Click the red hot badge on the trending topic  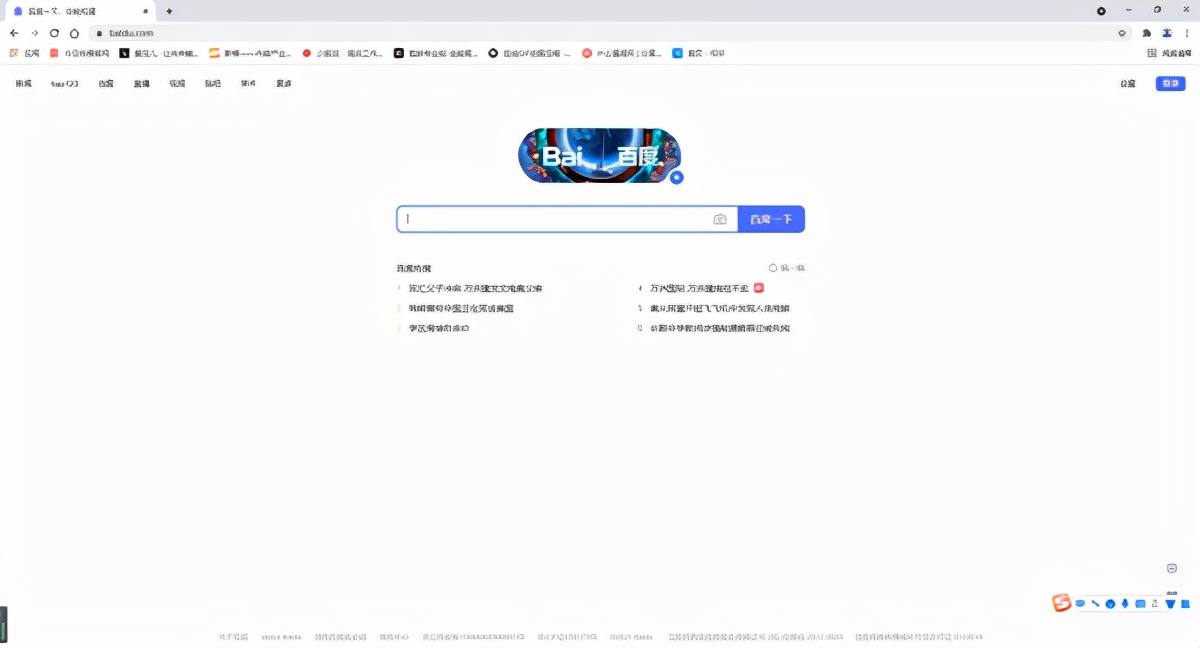tap(758, 288)
